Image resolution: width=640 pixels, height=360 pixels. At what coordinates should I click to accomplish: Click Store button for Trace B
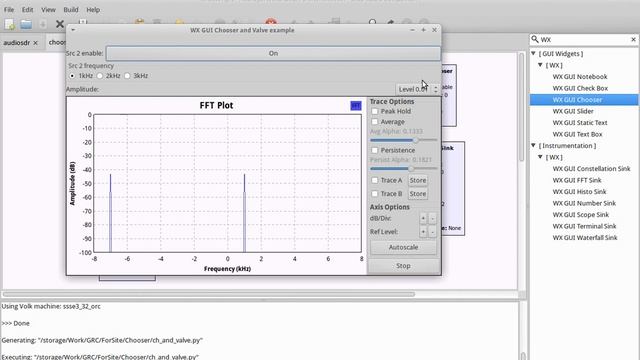418,193
